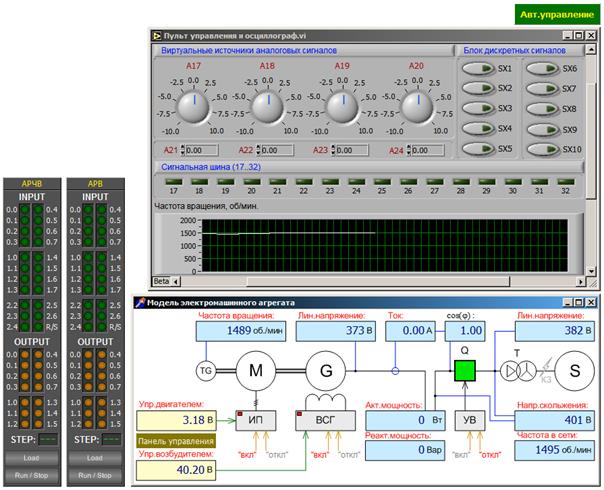Viewport: 604px width, 490px height.
Task: Click the motor M symbol
Action: click(254, 370)
